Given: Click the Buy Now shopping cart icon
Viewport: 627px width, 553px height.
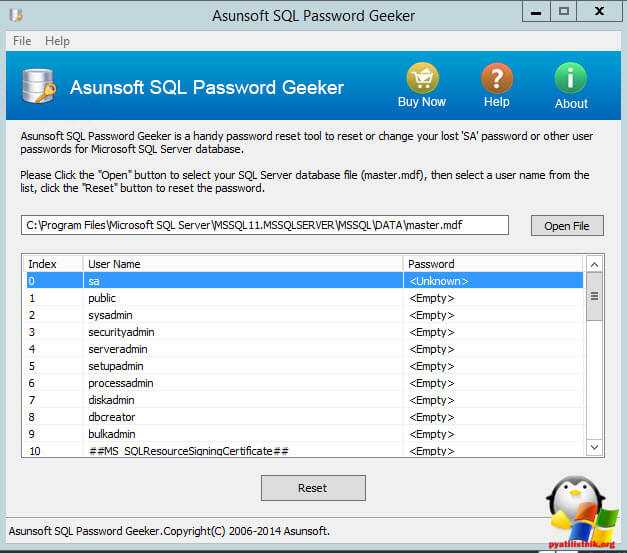Looking at the screenshot, I should pos(421,78).
